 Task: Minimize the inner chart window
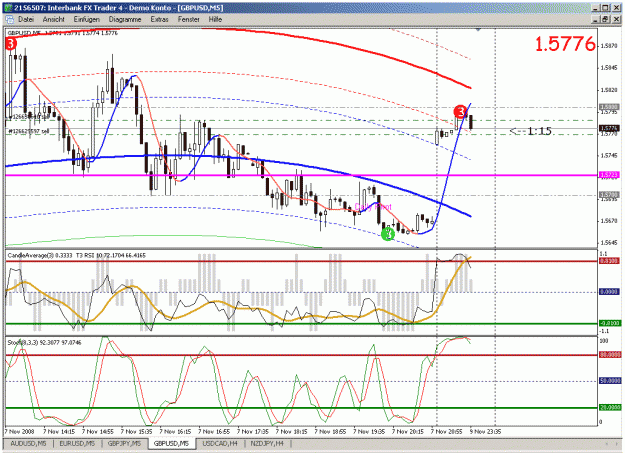coord(596,19)
